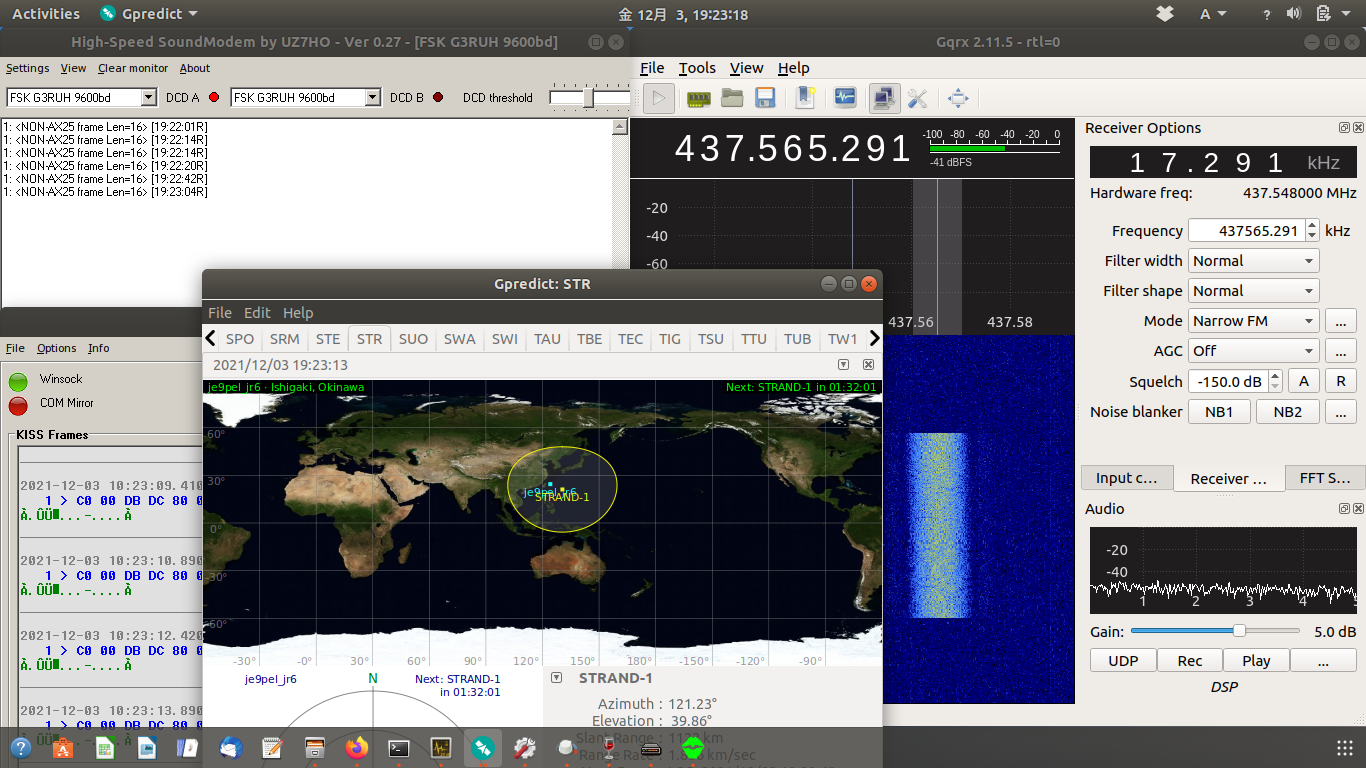Viewport: 1366px width, 768px height.
Task: Click Clear monitor in SoundModem
Action: 133,68
